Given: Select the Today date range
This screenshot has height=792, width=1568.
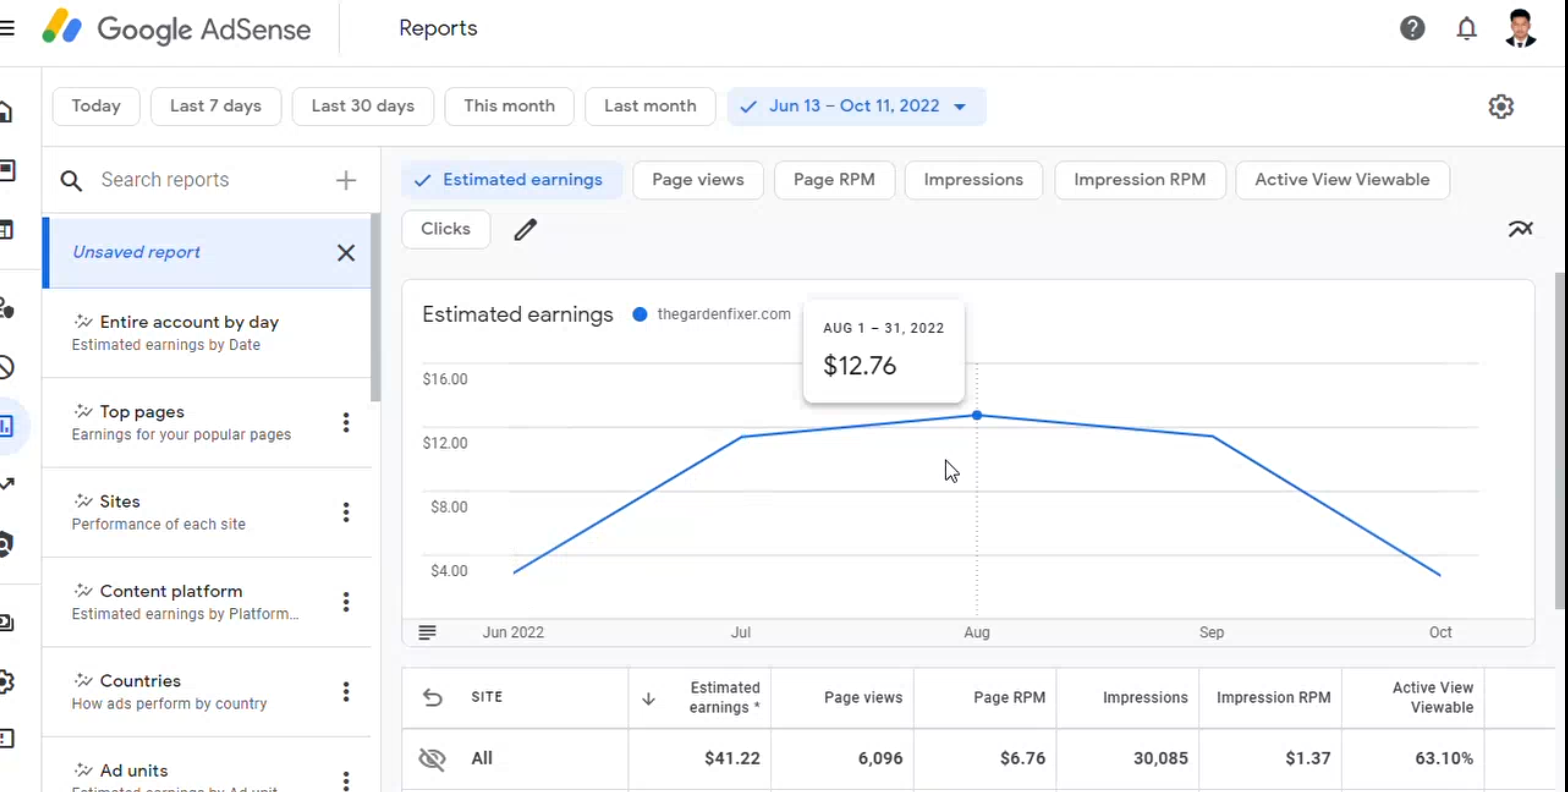Looking at the screenshot, I should coord(96,106).
